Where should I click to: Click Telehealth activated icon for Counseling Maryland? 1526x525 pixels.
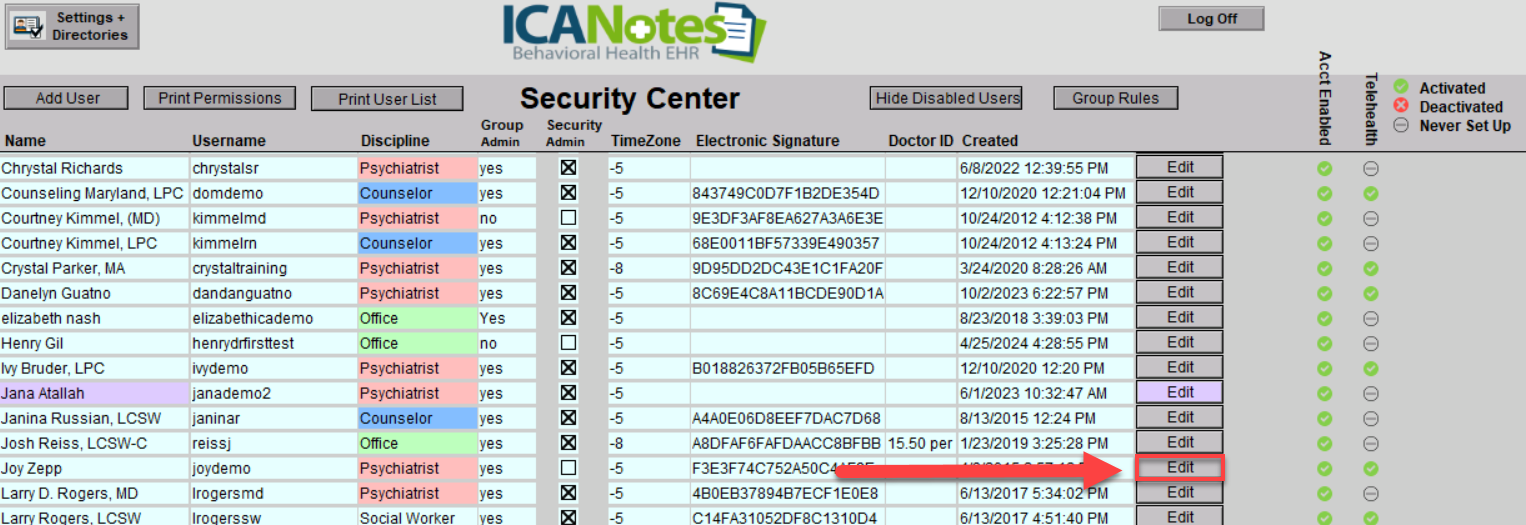[1371, 193]
